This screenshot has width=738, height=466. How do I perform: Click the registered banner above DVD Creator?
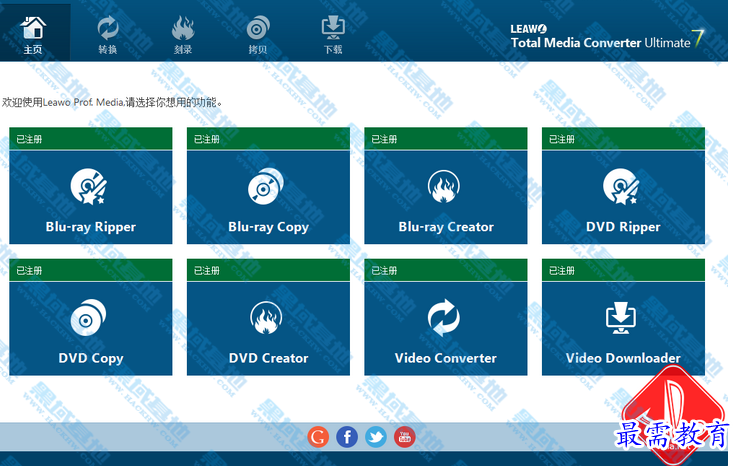tap(268, 270)
